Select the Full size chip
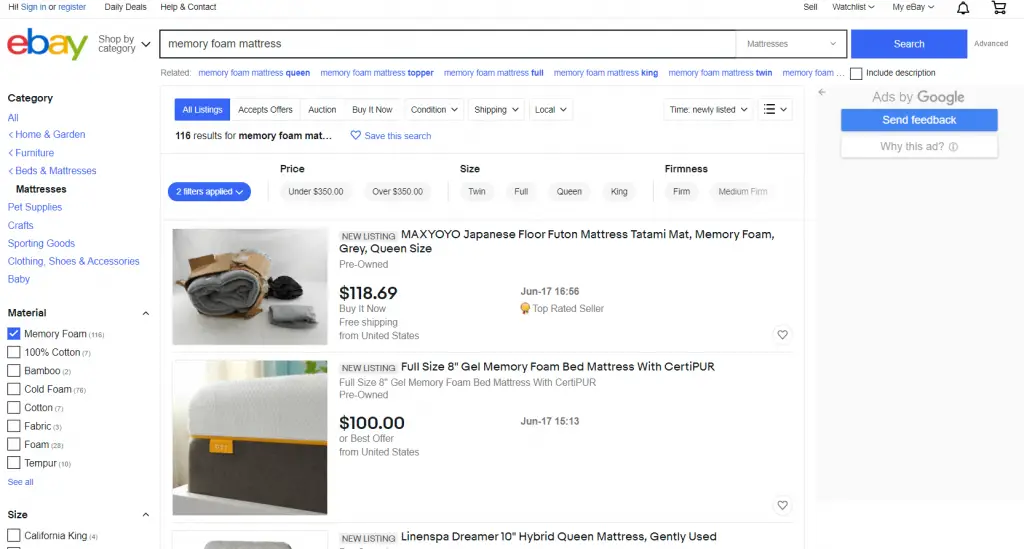This screenshot has width=1024, height=549. point(521,191)
